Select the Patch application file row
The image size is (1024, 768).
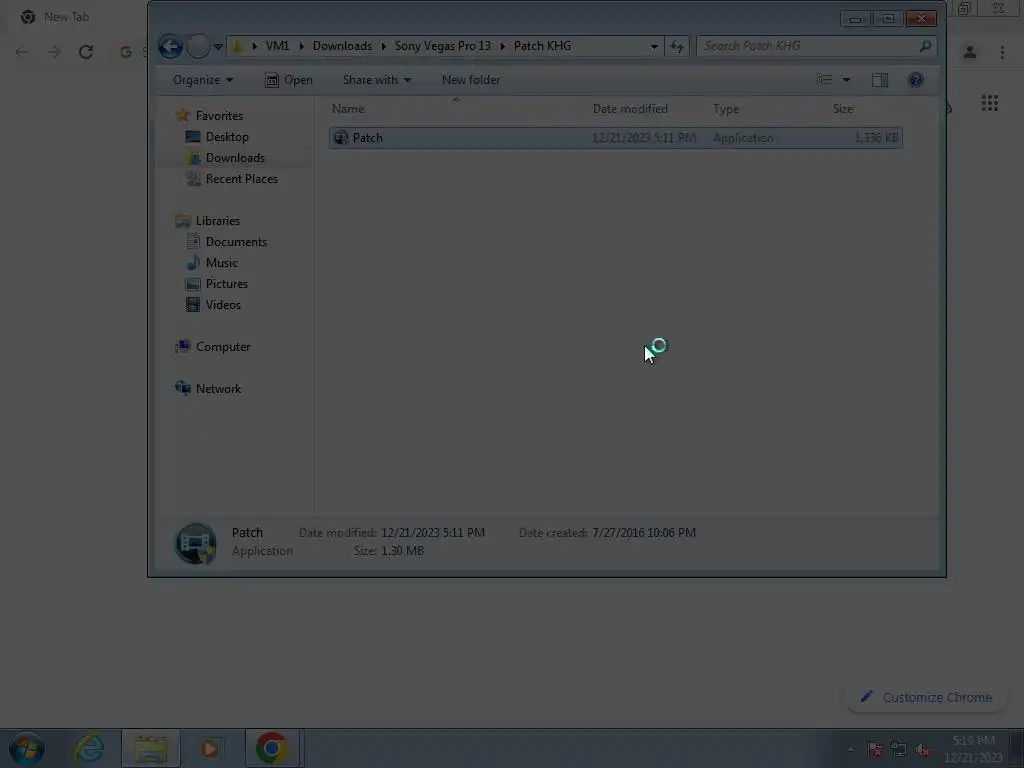click(x=616, y=138)
